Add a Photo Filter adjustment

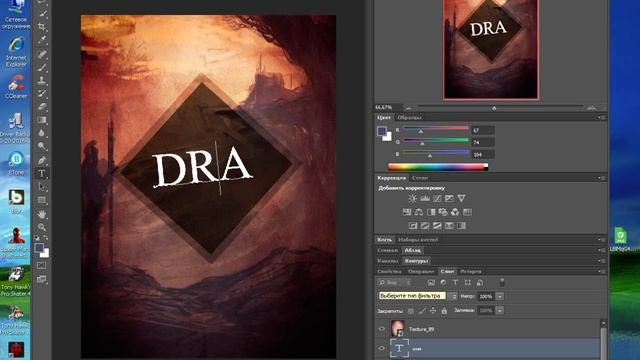(443, 212)
